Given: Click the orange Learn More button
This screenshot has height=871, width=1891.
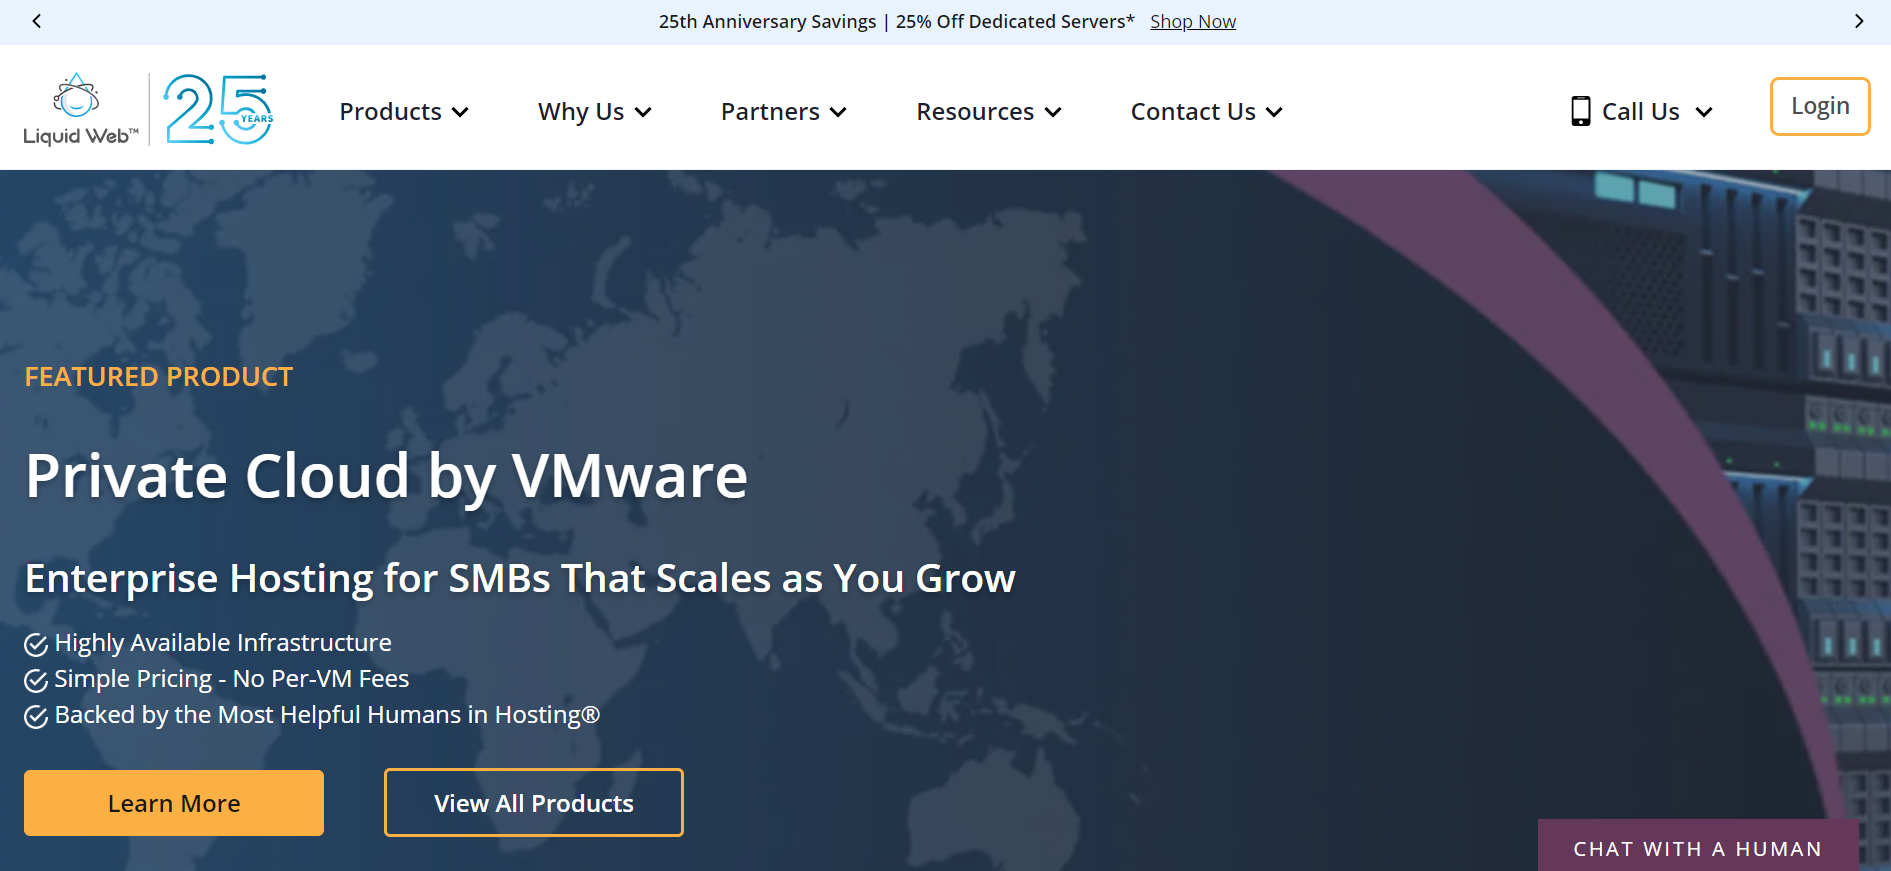Looking at the screenshot, I should pos(174,803).
